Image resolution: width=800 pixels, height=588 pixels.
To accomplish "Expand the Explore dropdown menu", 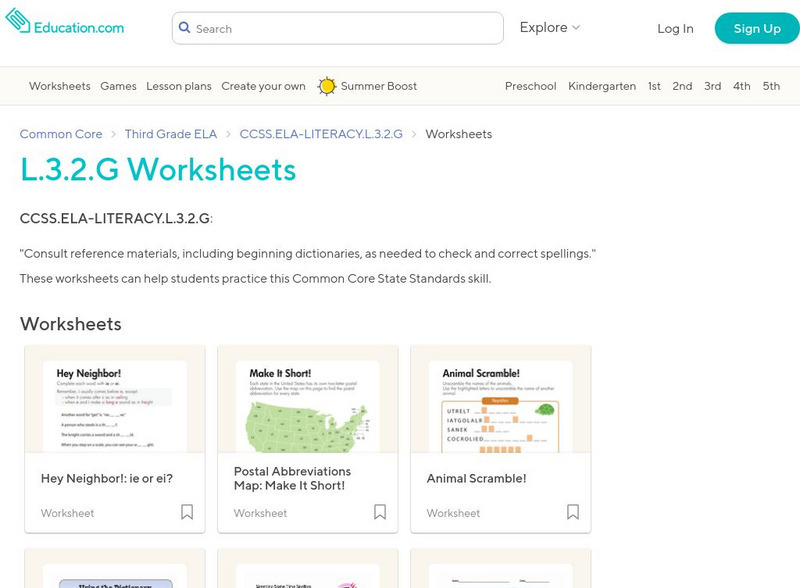I will (549, 28).
